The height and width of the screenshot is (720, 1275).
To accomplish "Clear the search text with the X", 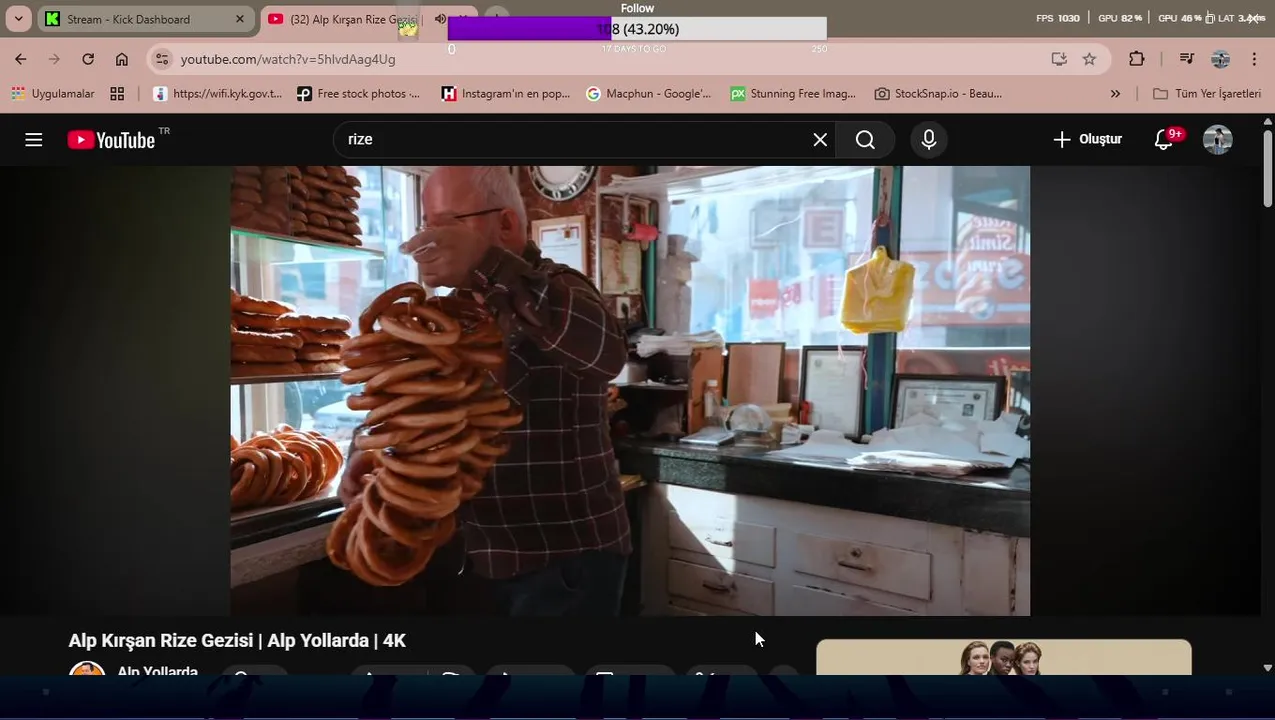I will [820, 140].
